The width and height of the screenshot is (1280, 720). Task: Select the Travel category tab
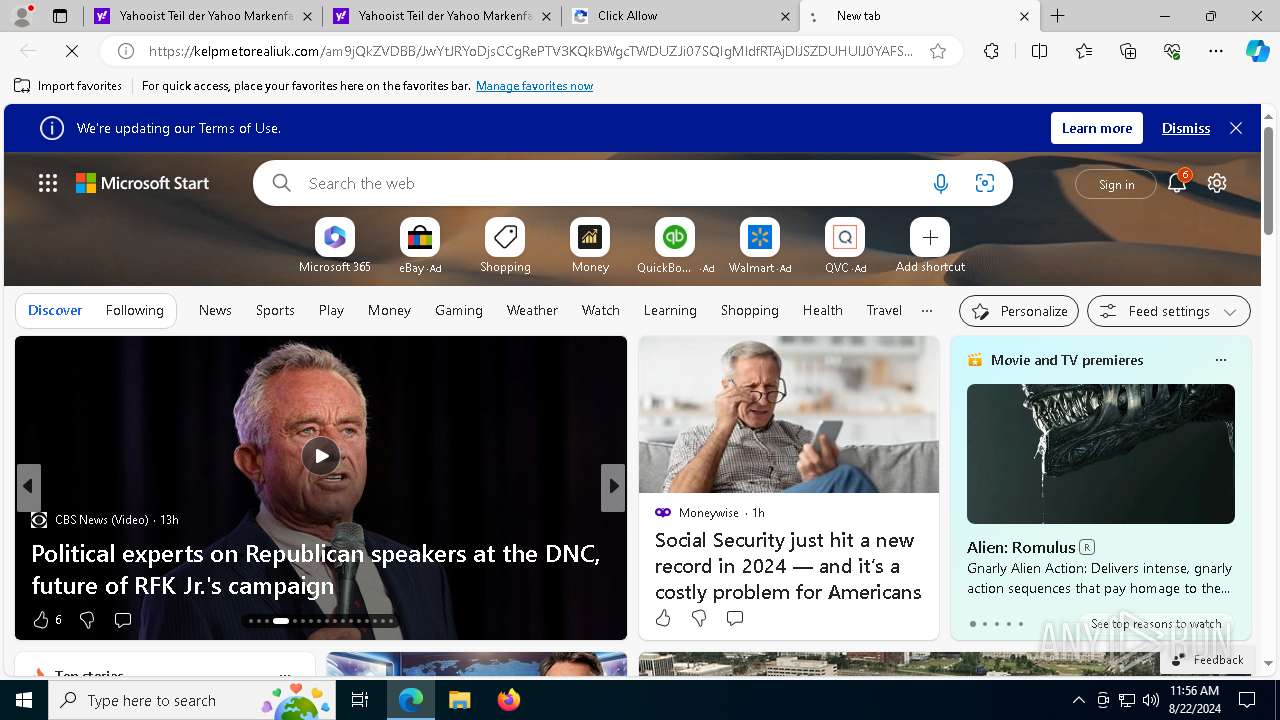pos(884,311)
